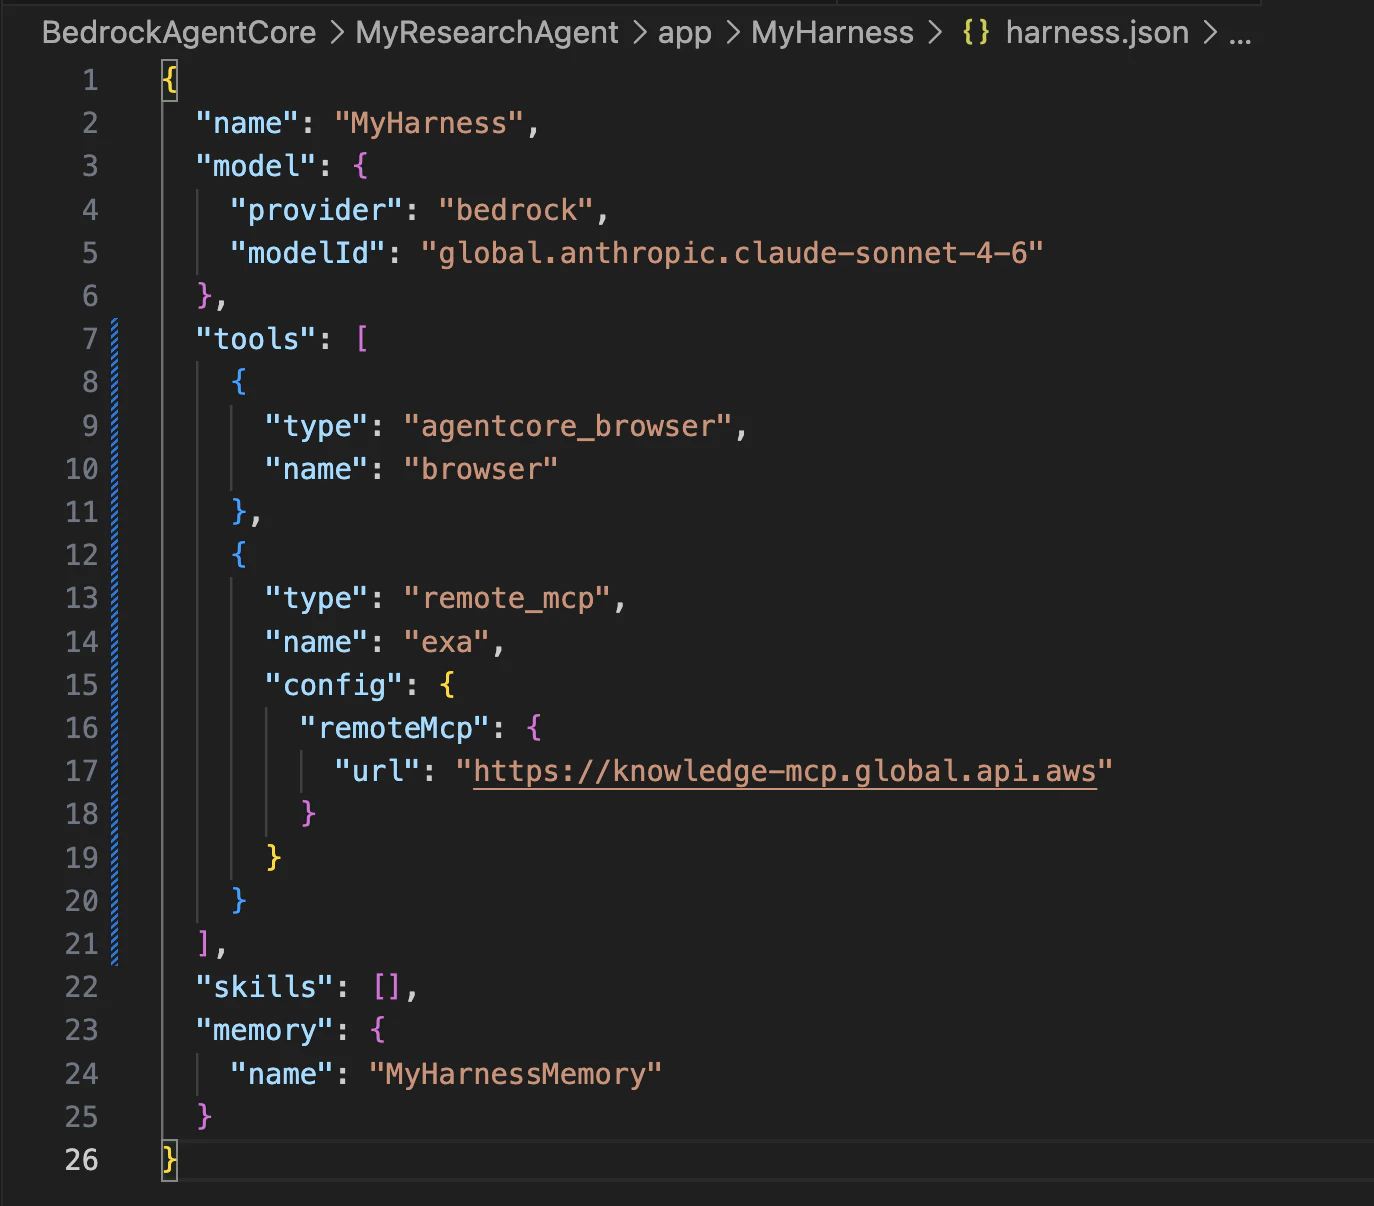This screenshot has width=1374, height=1206.
Task: Click the "tools" key
Action: 256,339
